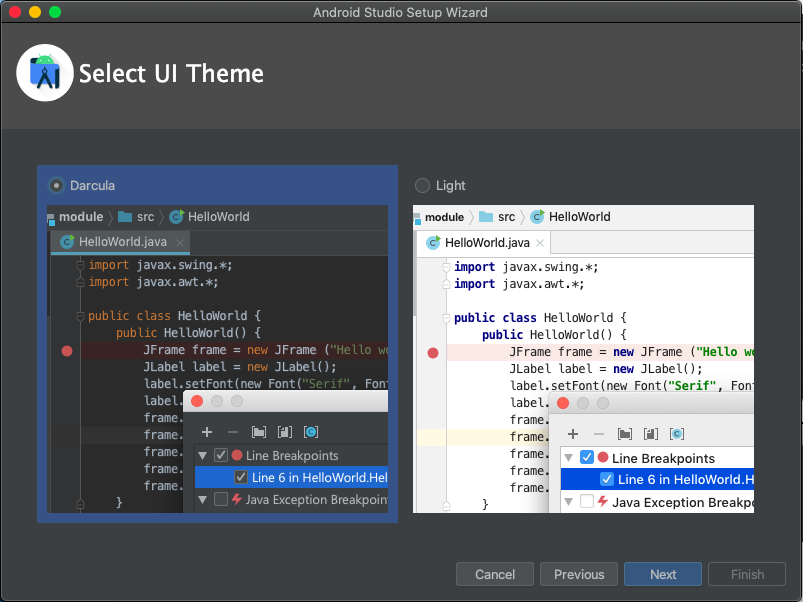Toggle 'Line 6 in HelloWorld' checkbox in Light preview

[607, 479]
